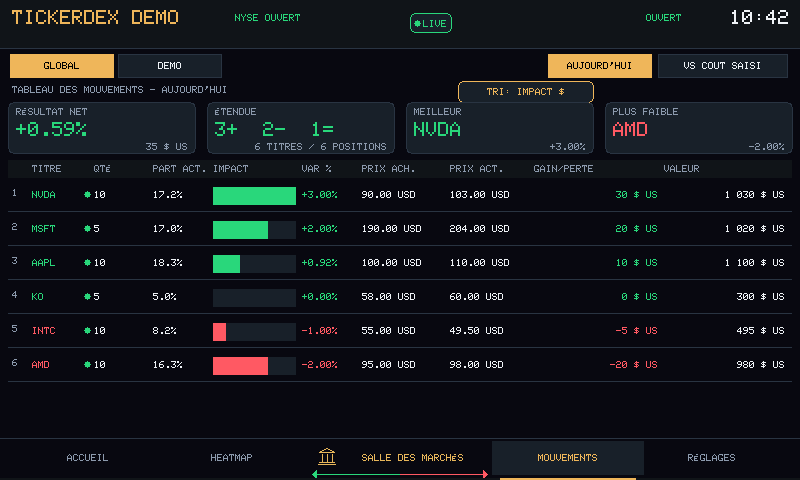Click the VAR % column header
The height and width of the screenshot is (480, 800).
point(316,169)
